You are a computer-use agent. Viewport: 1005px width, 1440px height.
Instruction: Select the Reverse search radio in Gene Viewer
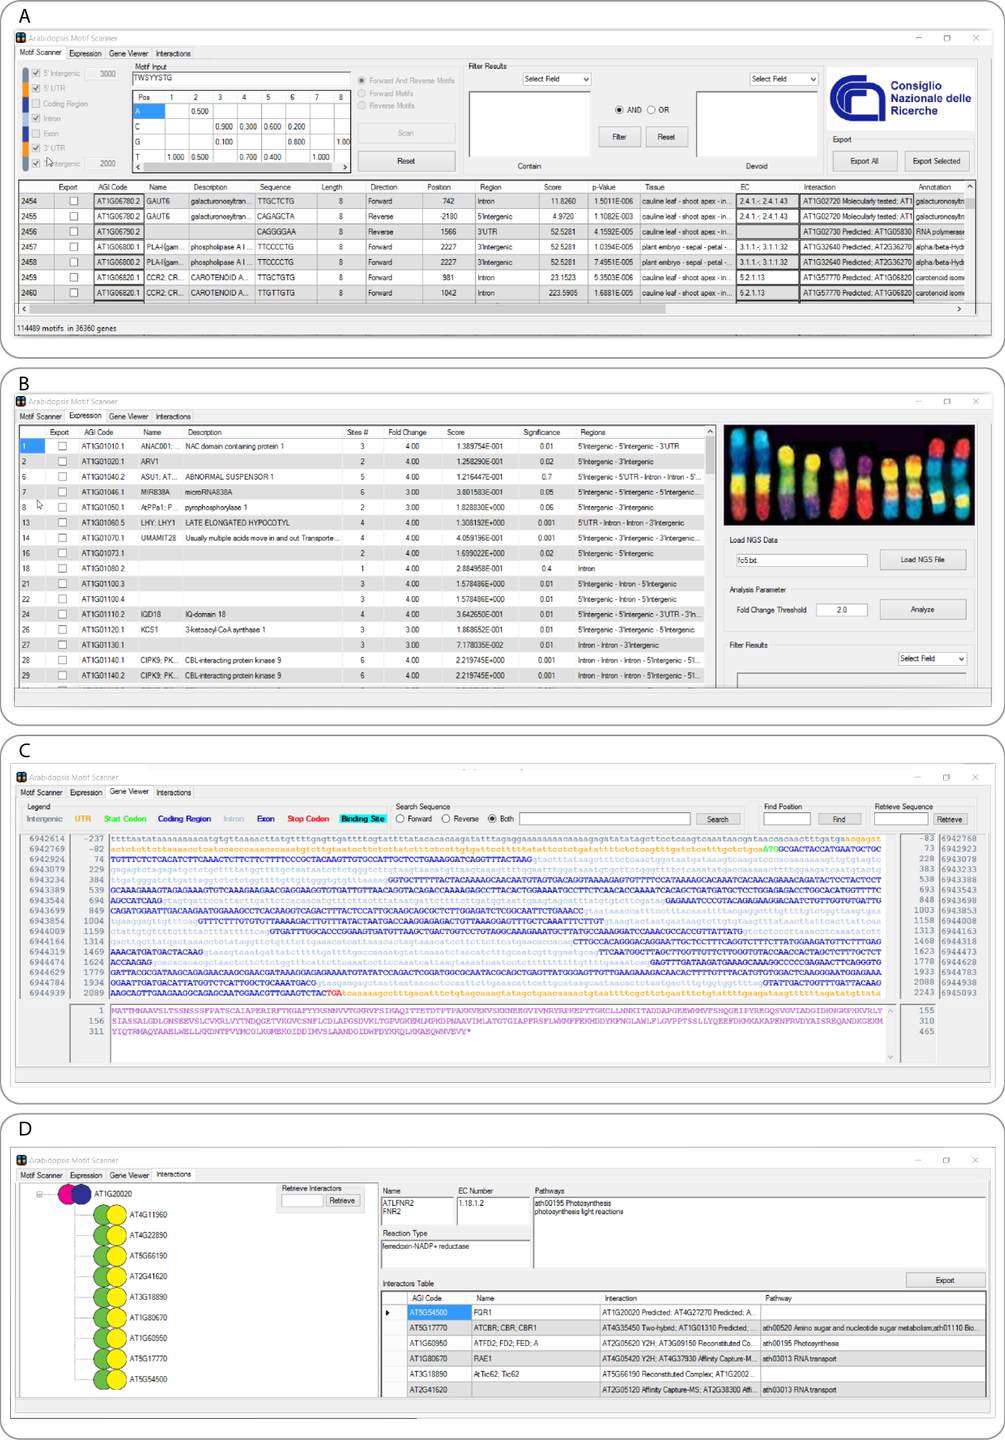point(446,819)
